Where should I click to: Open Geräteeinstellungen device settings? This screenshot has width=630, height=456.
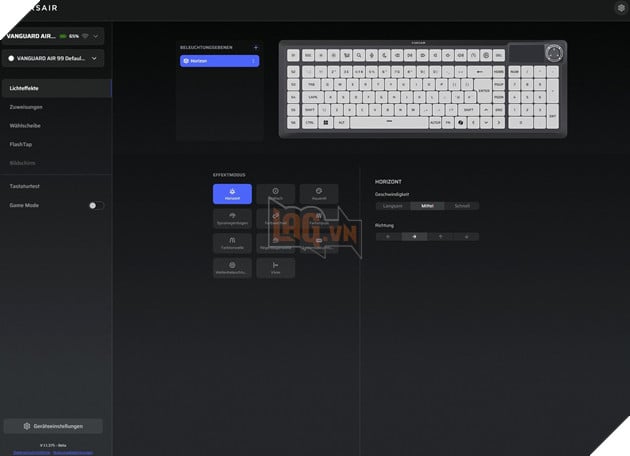53,426
